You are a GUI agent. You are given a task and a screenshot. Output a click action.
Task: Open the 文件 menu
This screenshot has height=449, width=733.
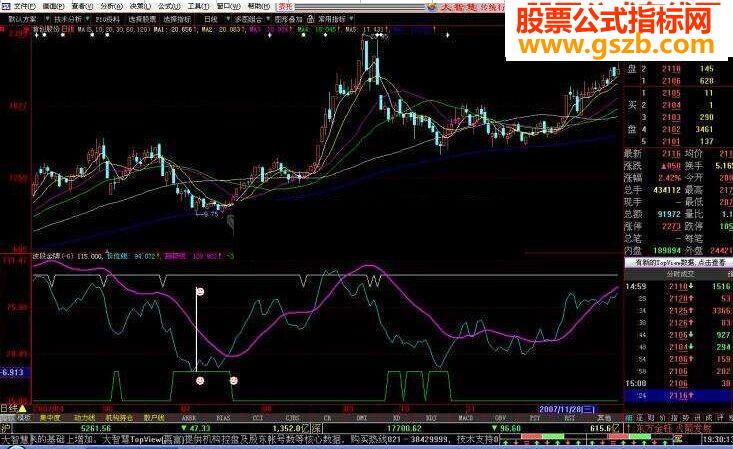pos(25,6)
